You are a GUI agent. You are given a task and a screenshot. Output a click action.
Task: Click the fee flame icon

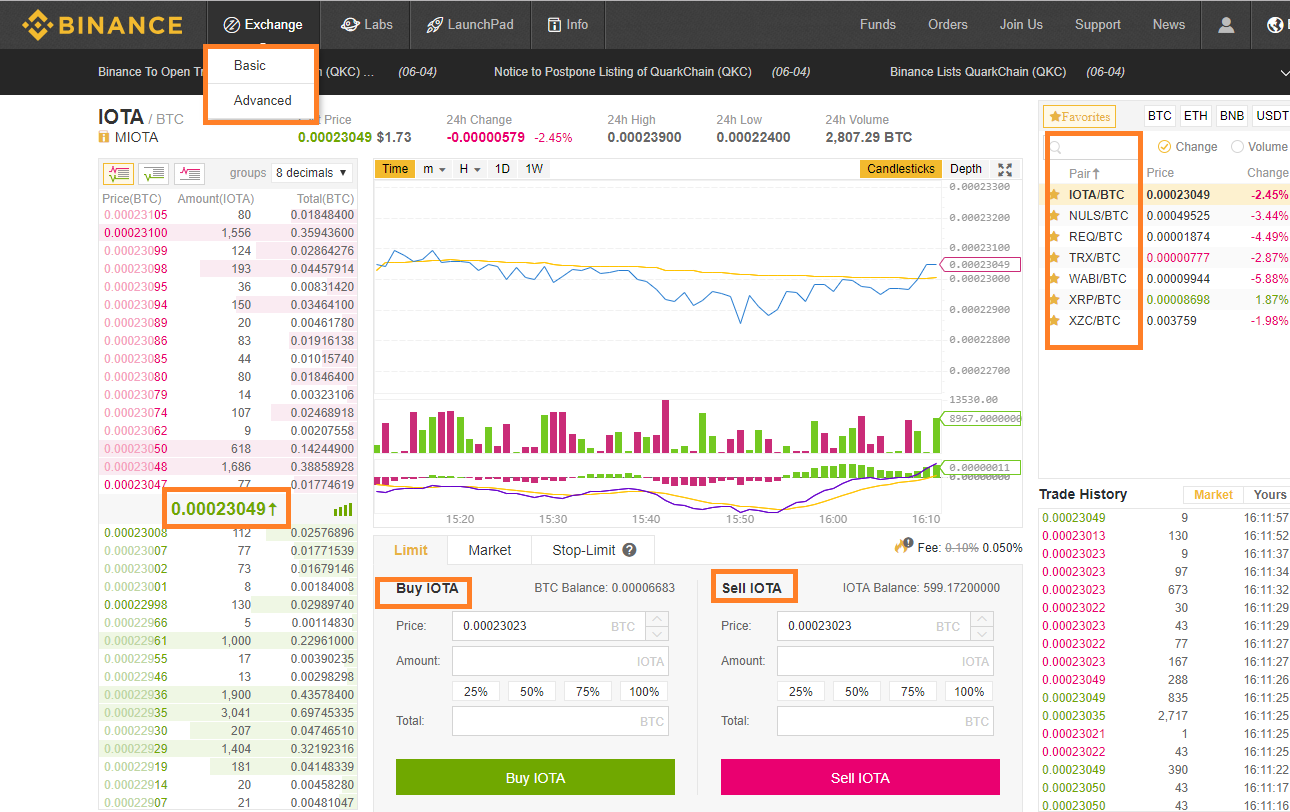(x=903, y=545)
